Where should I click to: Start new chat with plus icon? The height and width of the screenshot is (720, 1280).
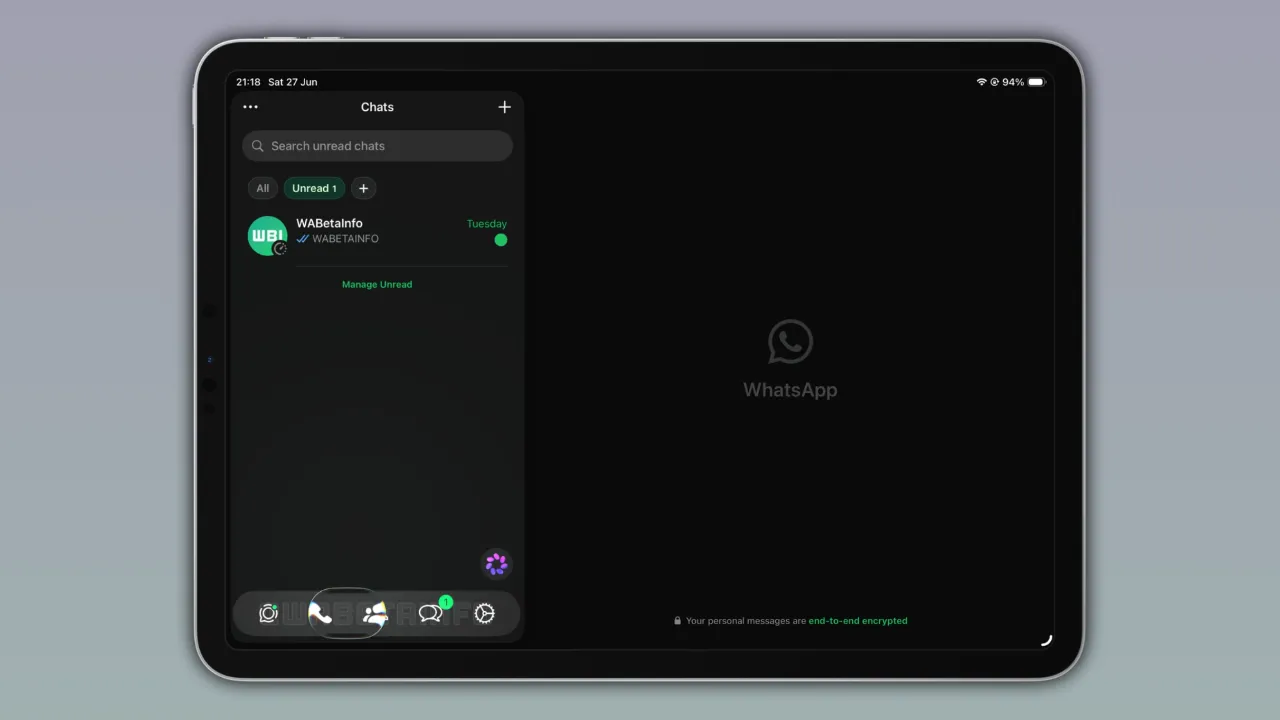504,107
